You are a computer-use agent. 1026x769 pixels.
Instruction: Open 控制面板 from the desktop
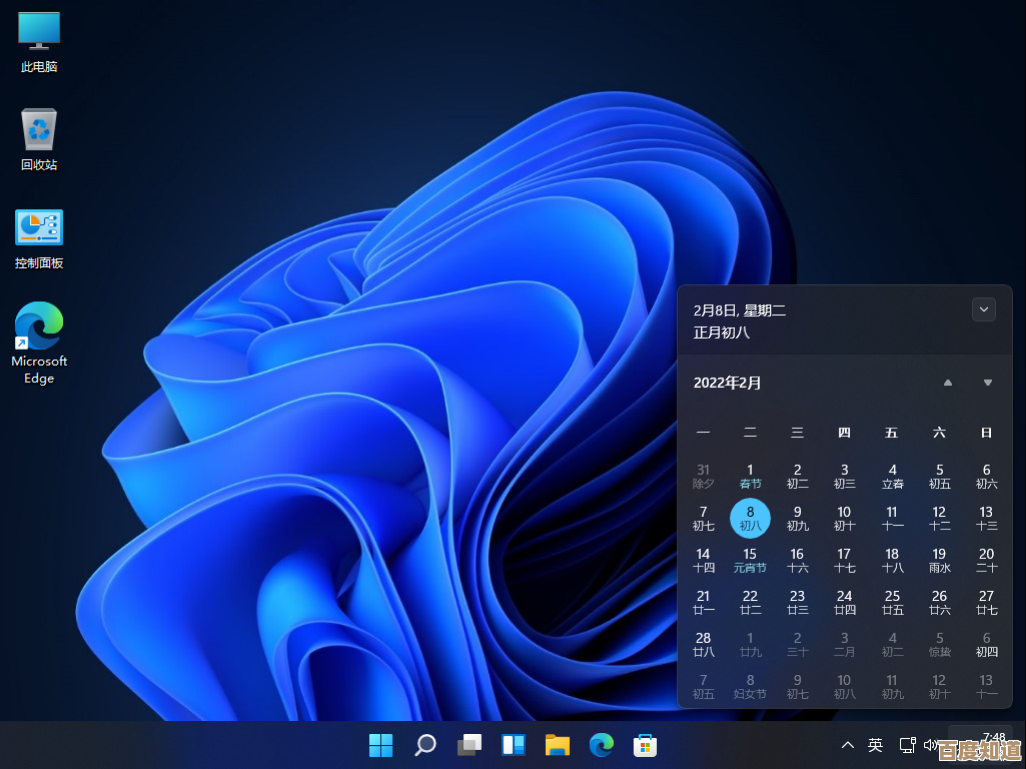coord(38,228)
